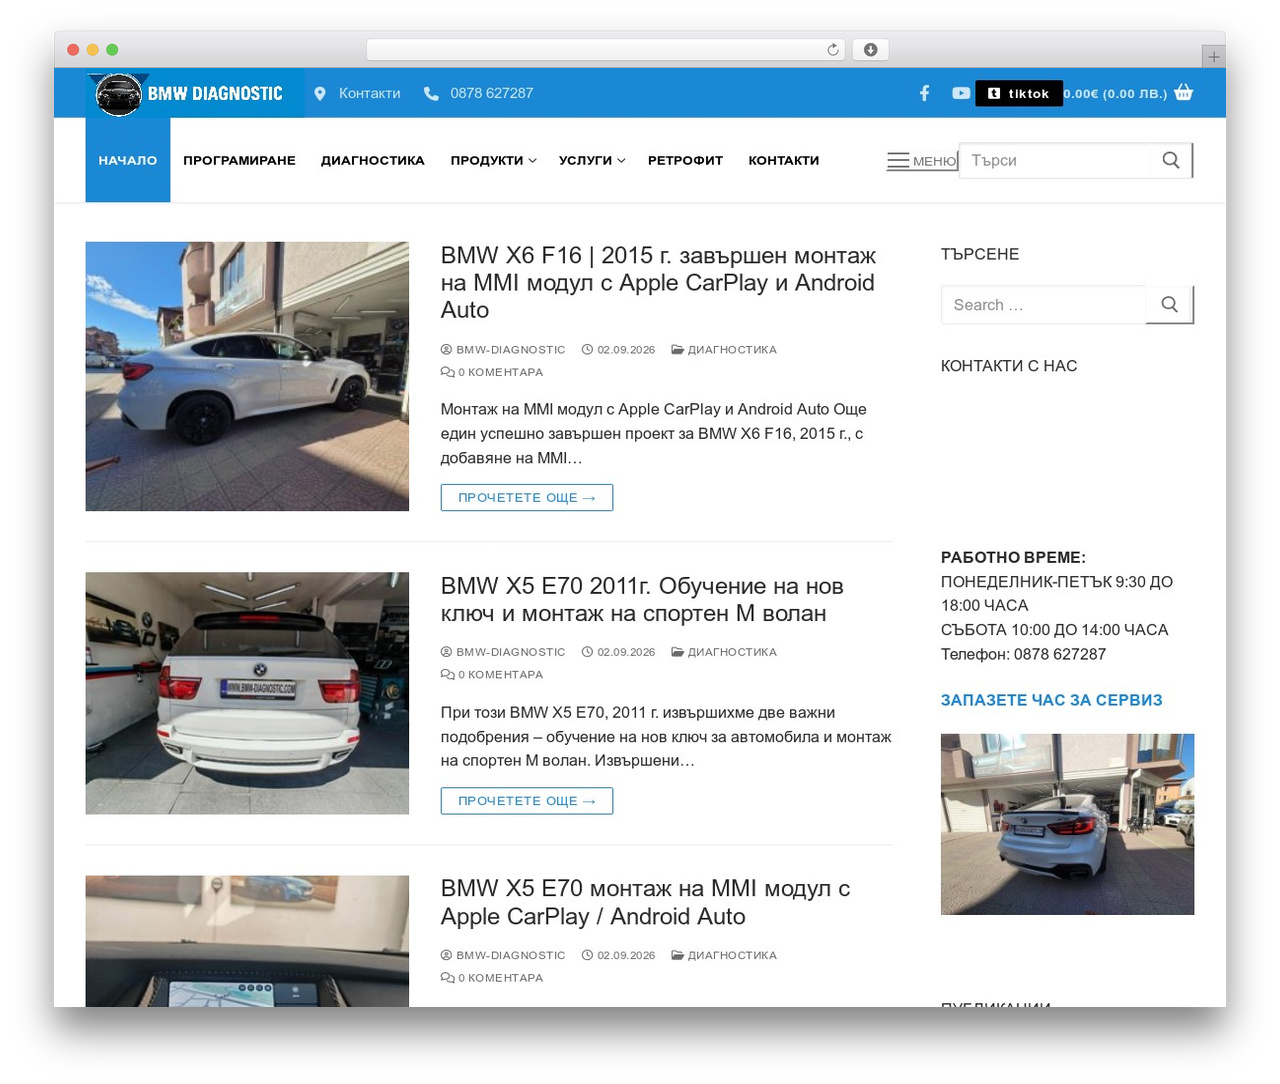Click date 02.09.2026 on X6 F16 post
The width and height of the screenshot is (1280, 1084).
pos(626,350)
